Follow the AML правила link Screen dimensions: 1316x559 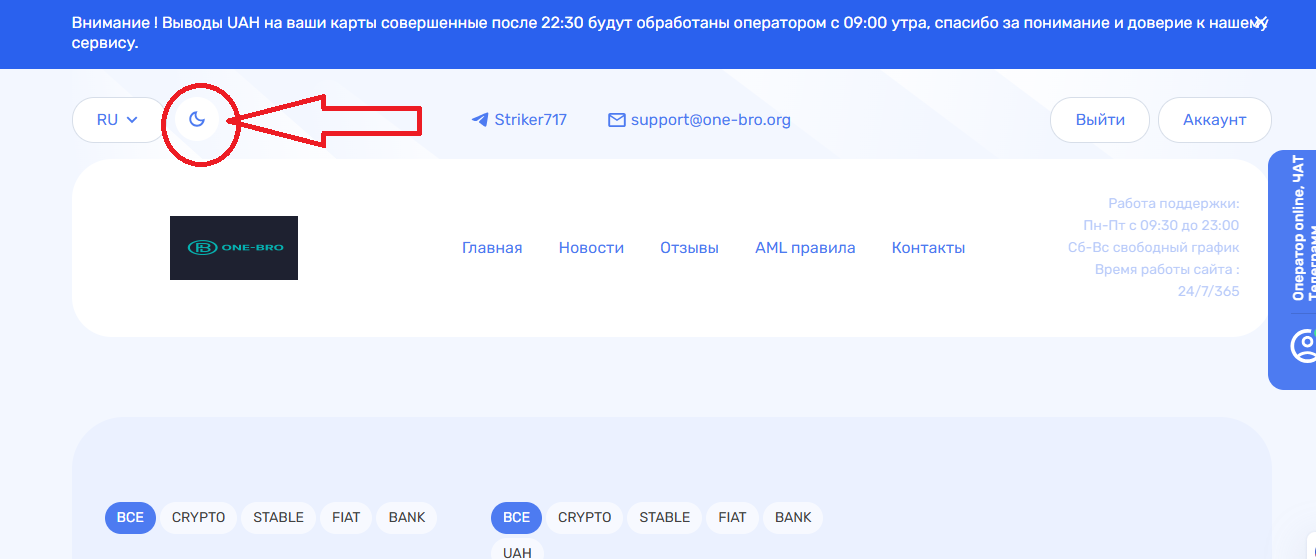click(x=805, y=248)
